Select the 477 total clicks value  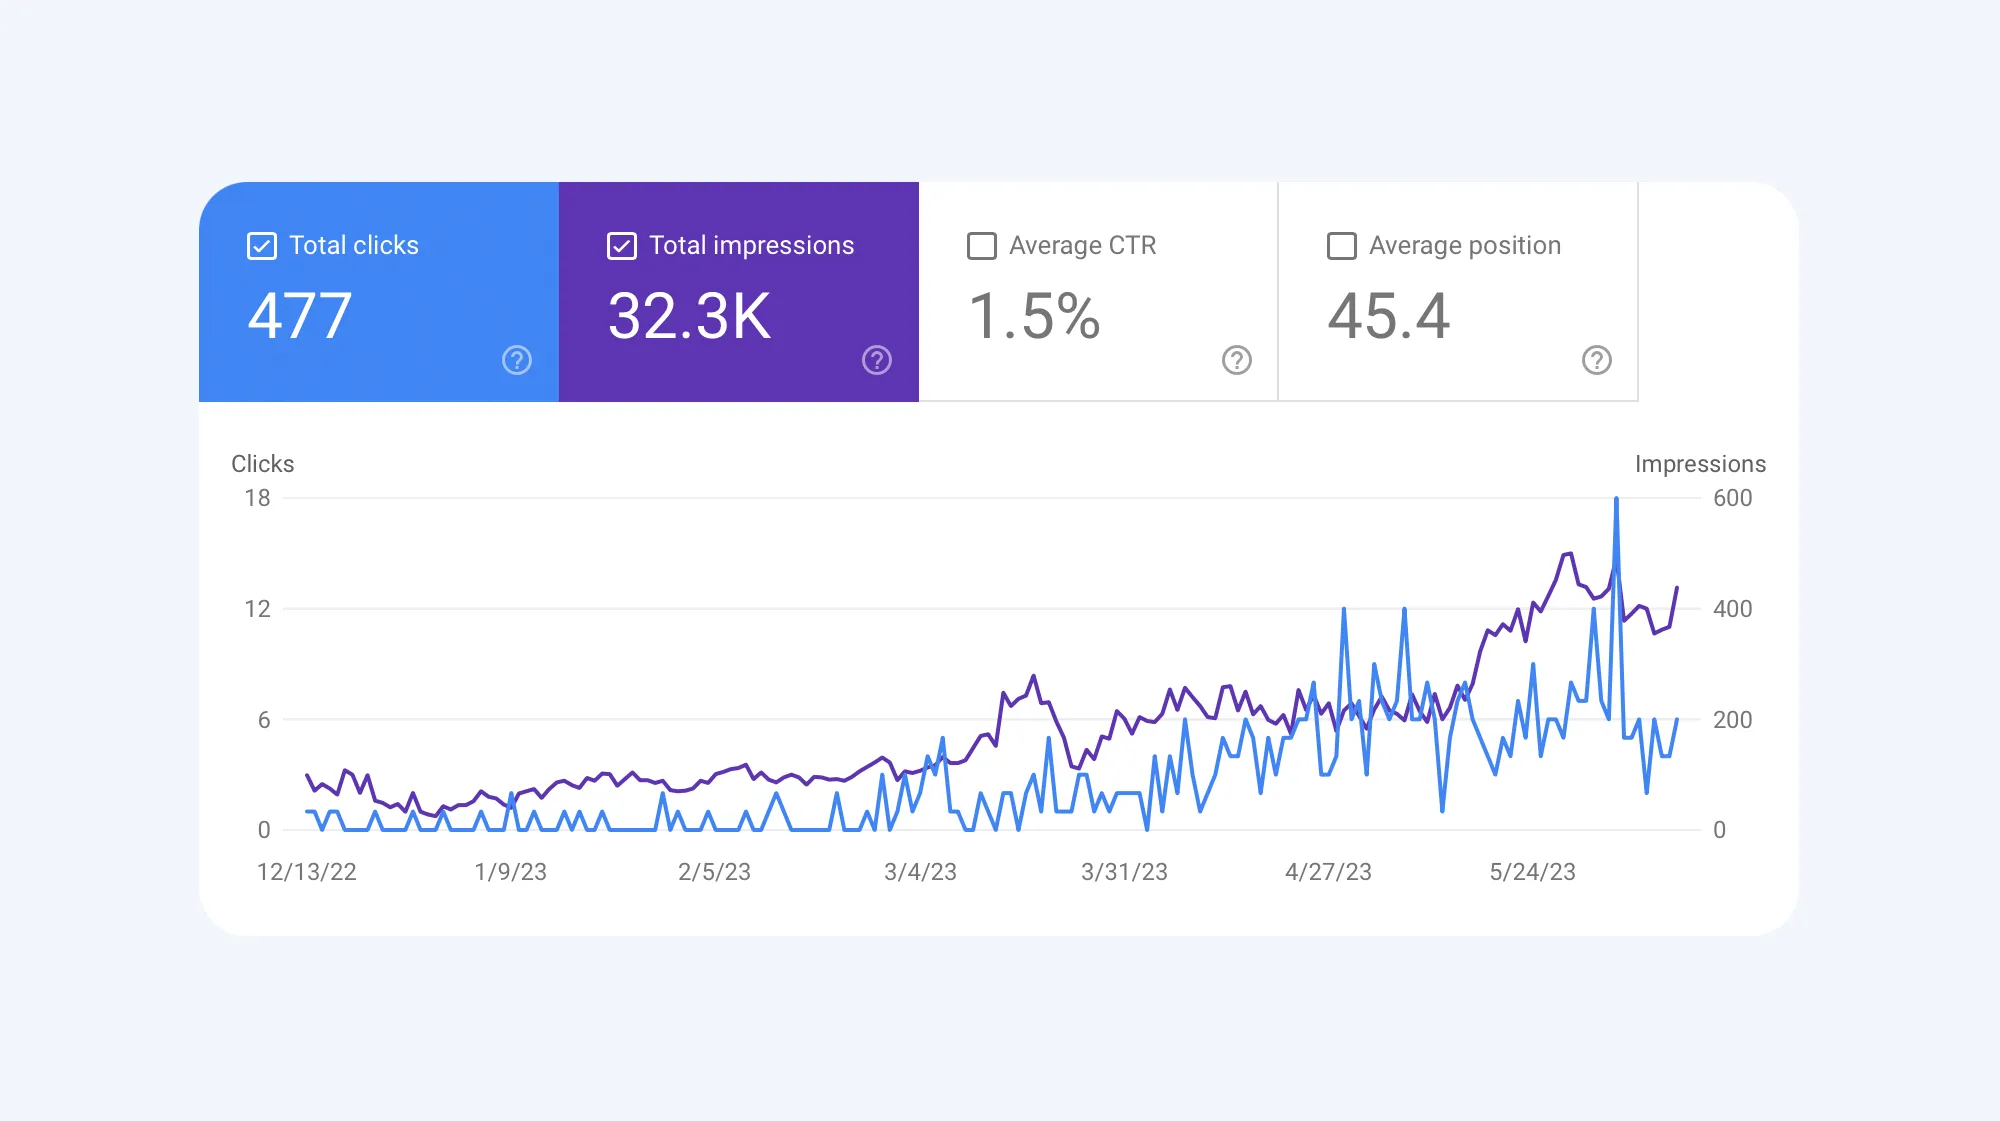tap(300, 316)
